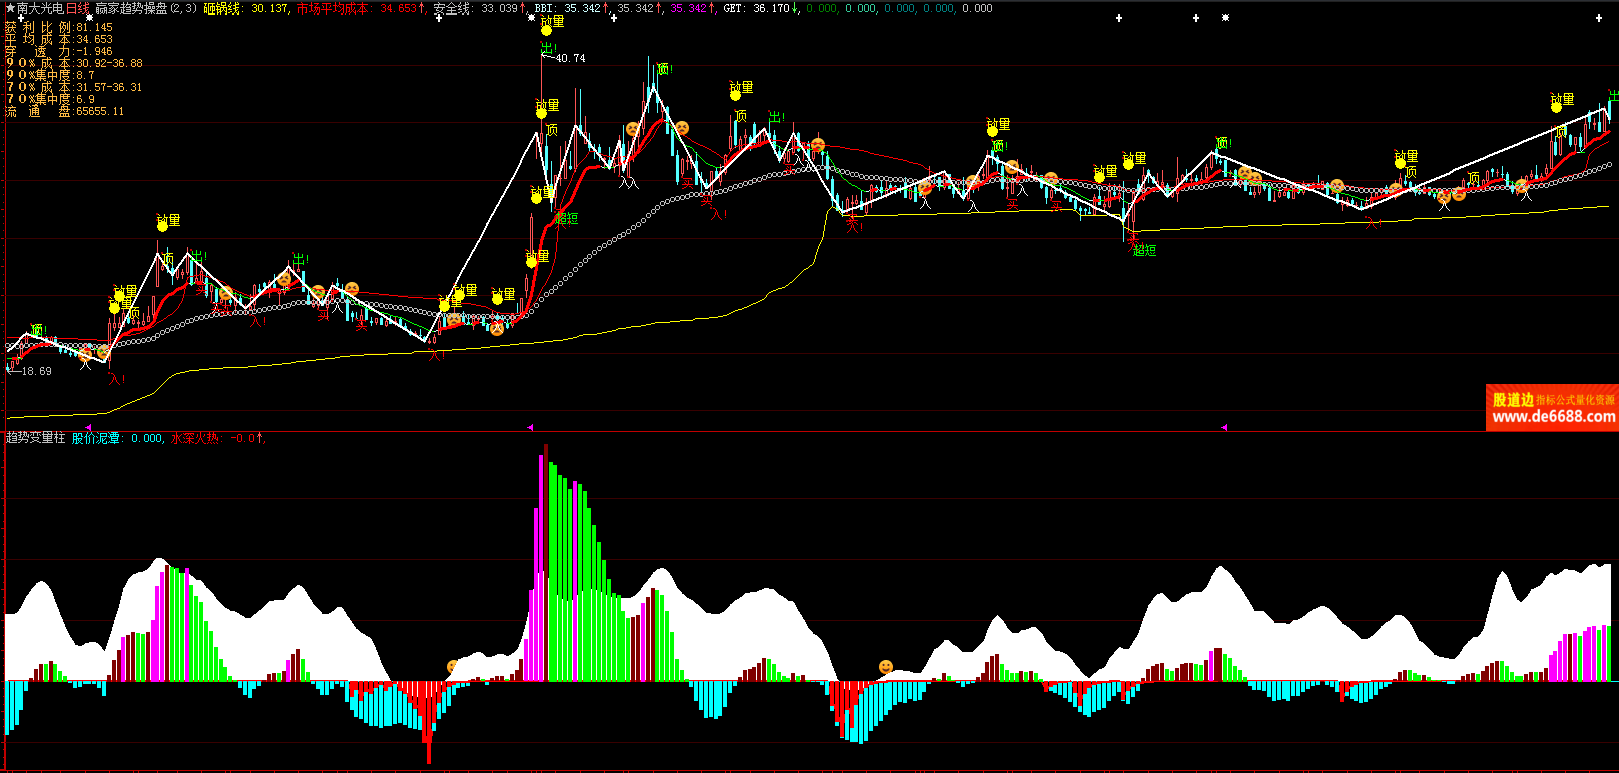This screenshot has height=773, width=1619.
Task: Click the 砸锅线 indicator label
Action: (x=222, y=8)
